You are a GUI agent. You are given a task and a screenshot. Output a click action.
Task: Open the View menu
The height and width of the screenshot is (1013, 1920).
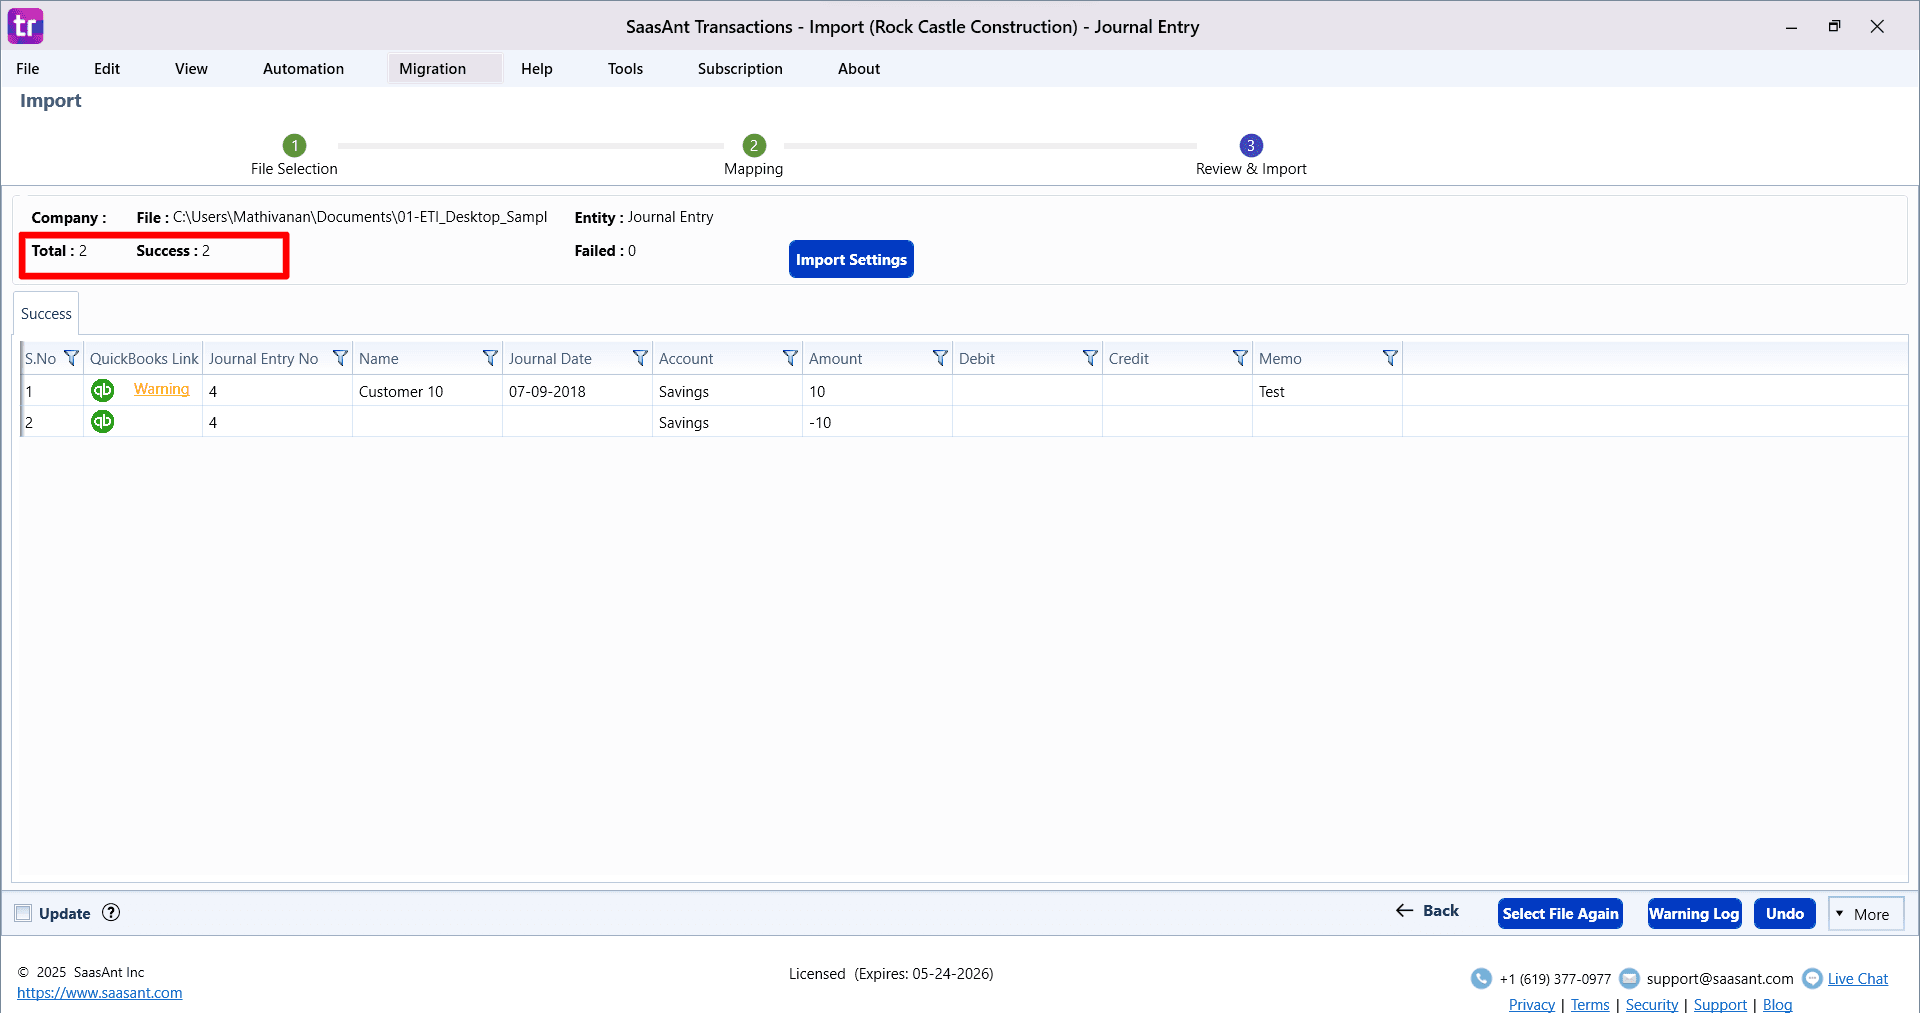191,69
